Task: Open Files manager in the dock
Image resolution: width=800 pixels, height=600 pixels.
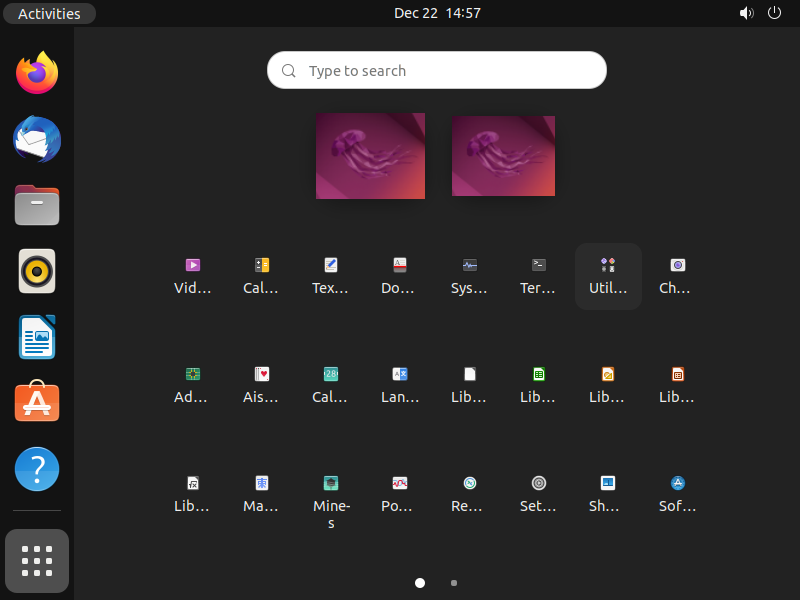Action: (37, 205)
